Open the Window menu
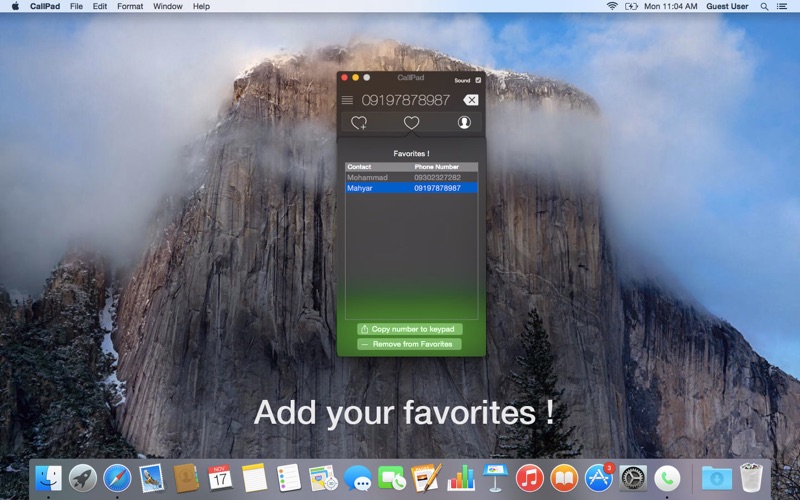The width and height of the screenshot is (800, 500). click(x=168, y=6)
